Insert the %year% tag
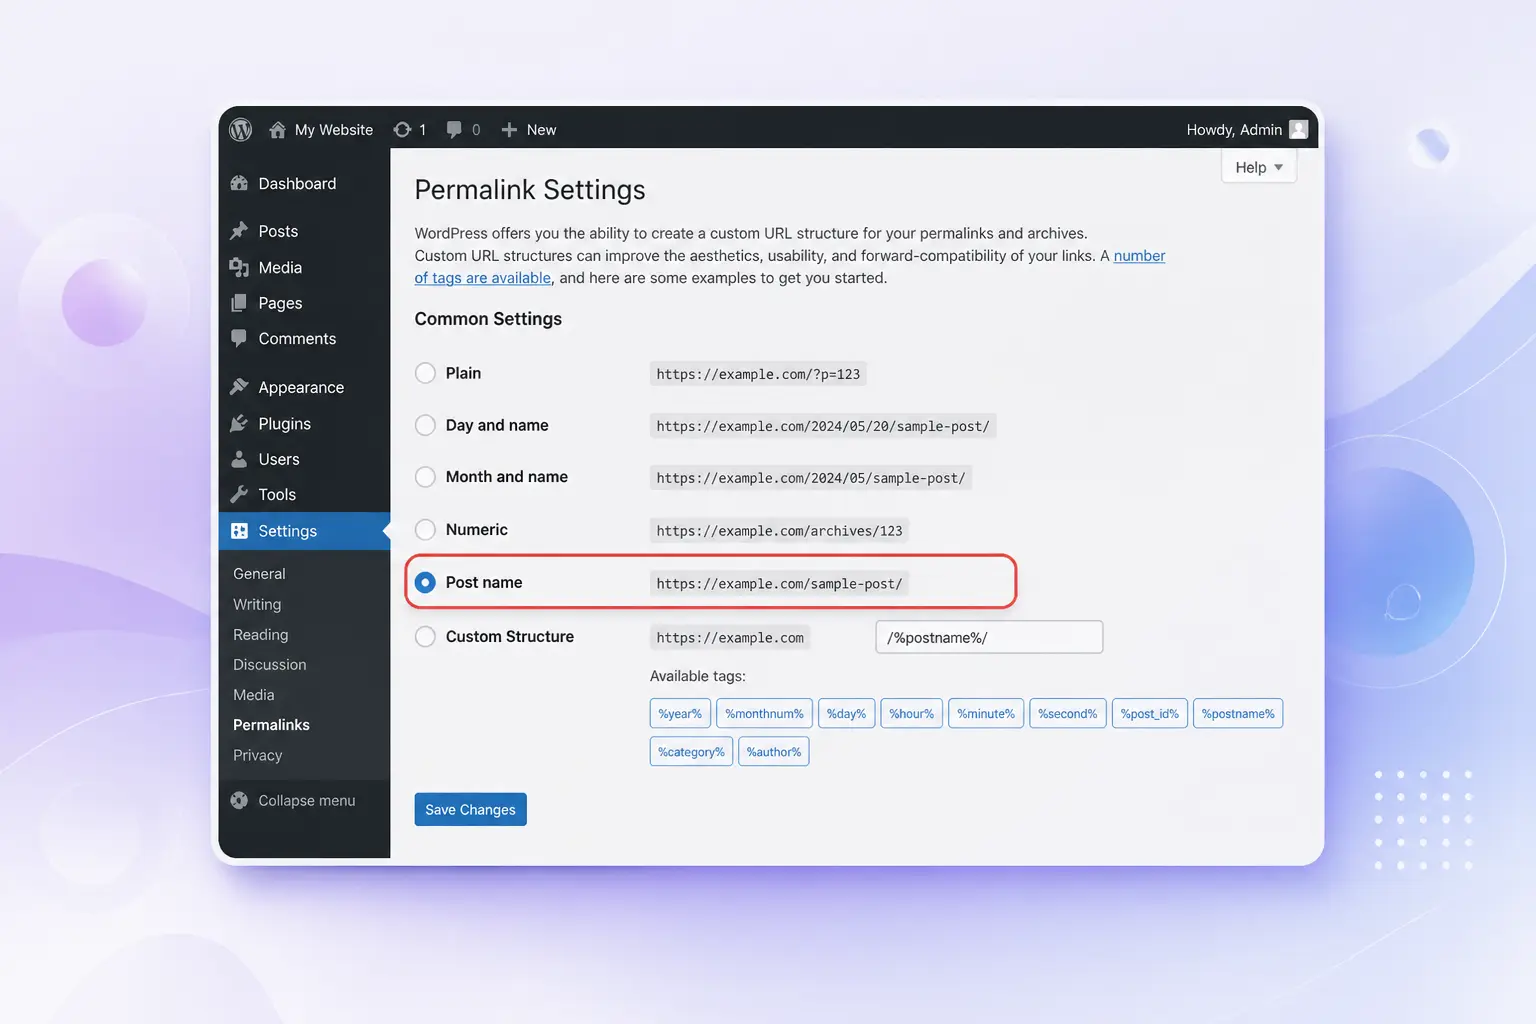1536x1024 pixels. coord(680,713)
